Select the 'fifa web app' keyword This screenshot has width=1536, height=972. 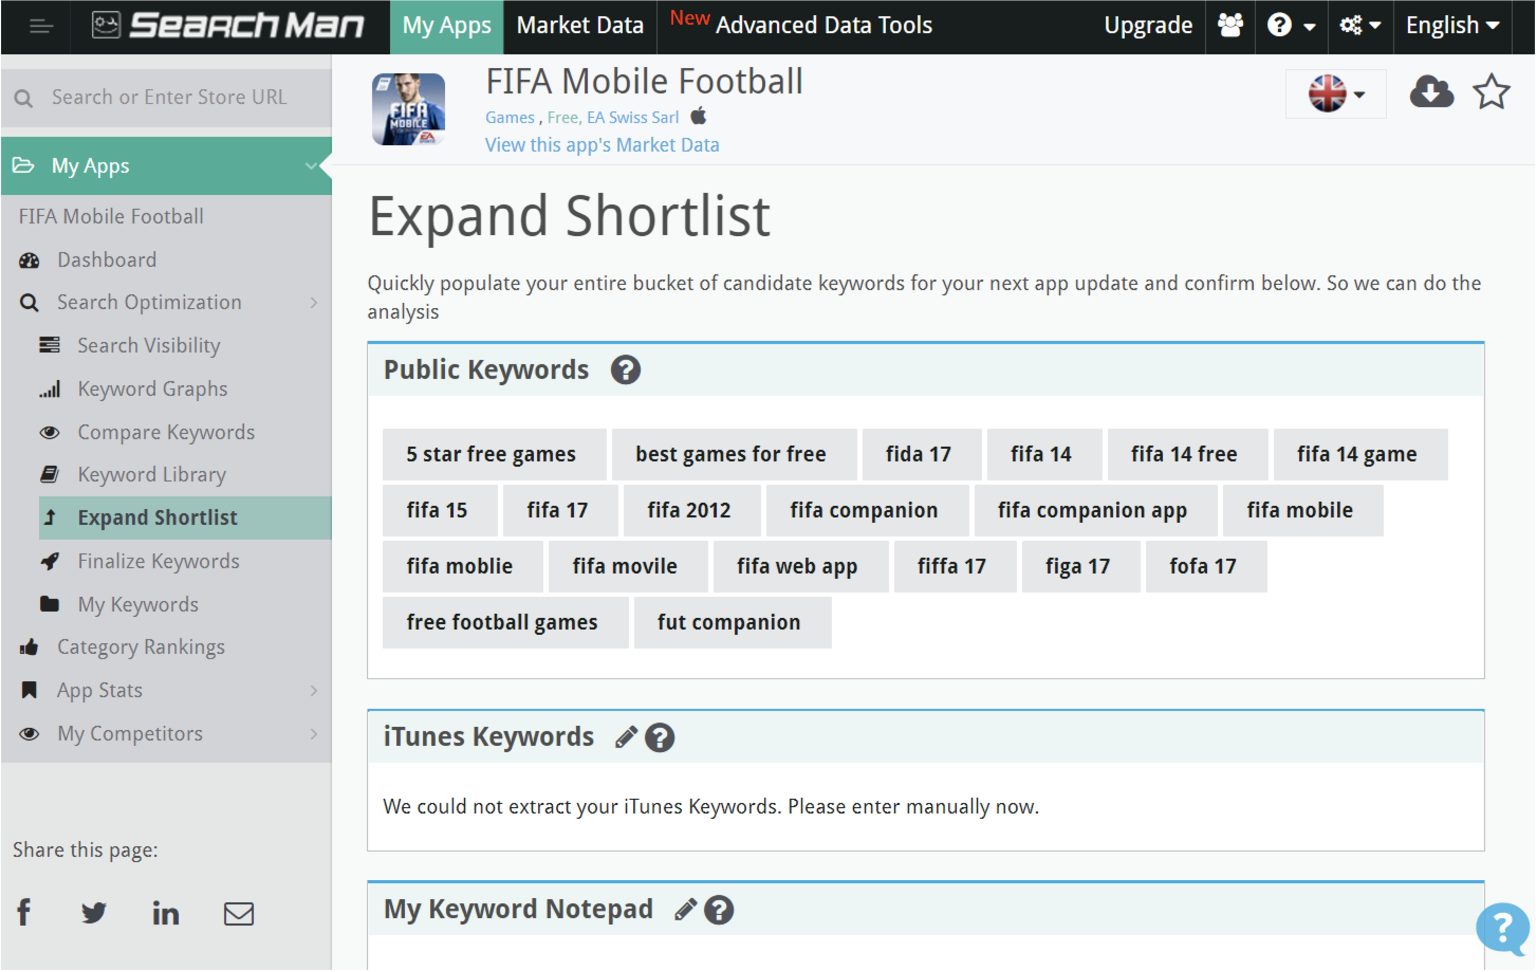point(801,567)
